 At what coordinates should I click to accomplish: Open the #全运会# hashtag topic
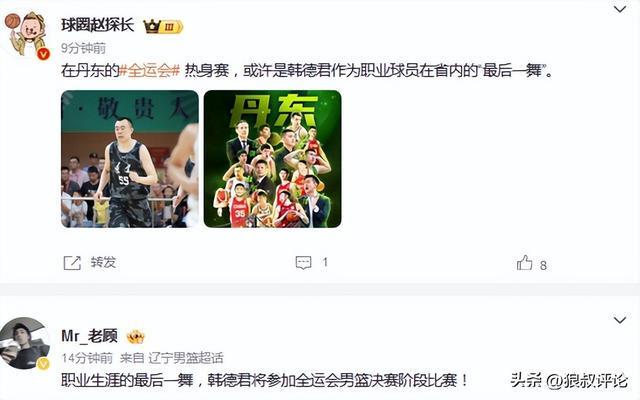coord(150,71)
